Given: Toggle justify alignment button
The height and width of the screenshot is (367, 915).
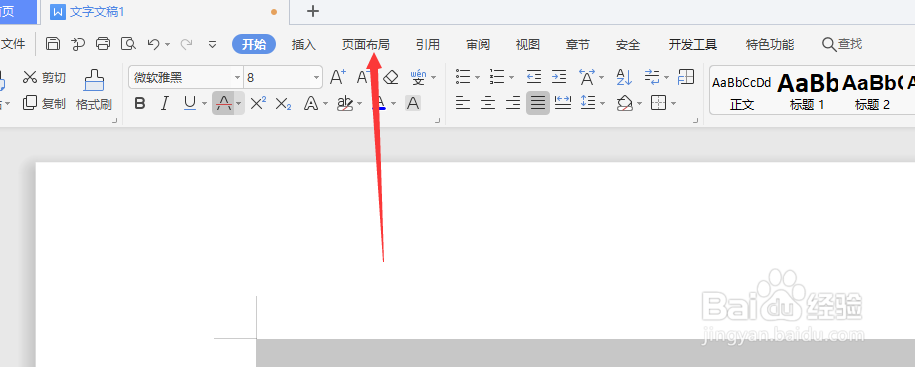Looking at the screenshot, I should (537, 103).
